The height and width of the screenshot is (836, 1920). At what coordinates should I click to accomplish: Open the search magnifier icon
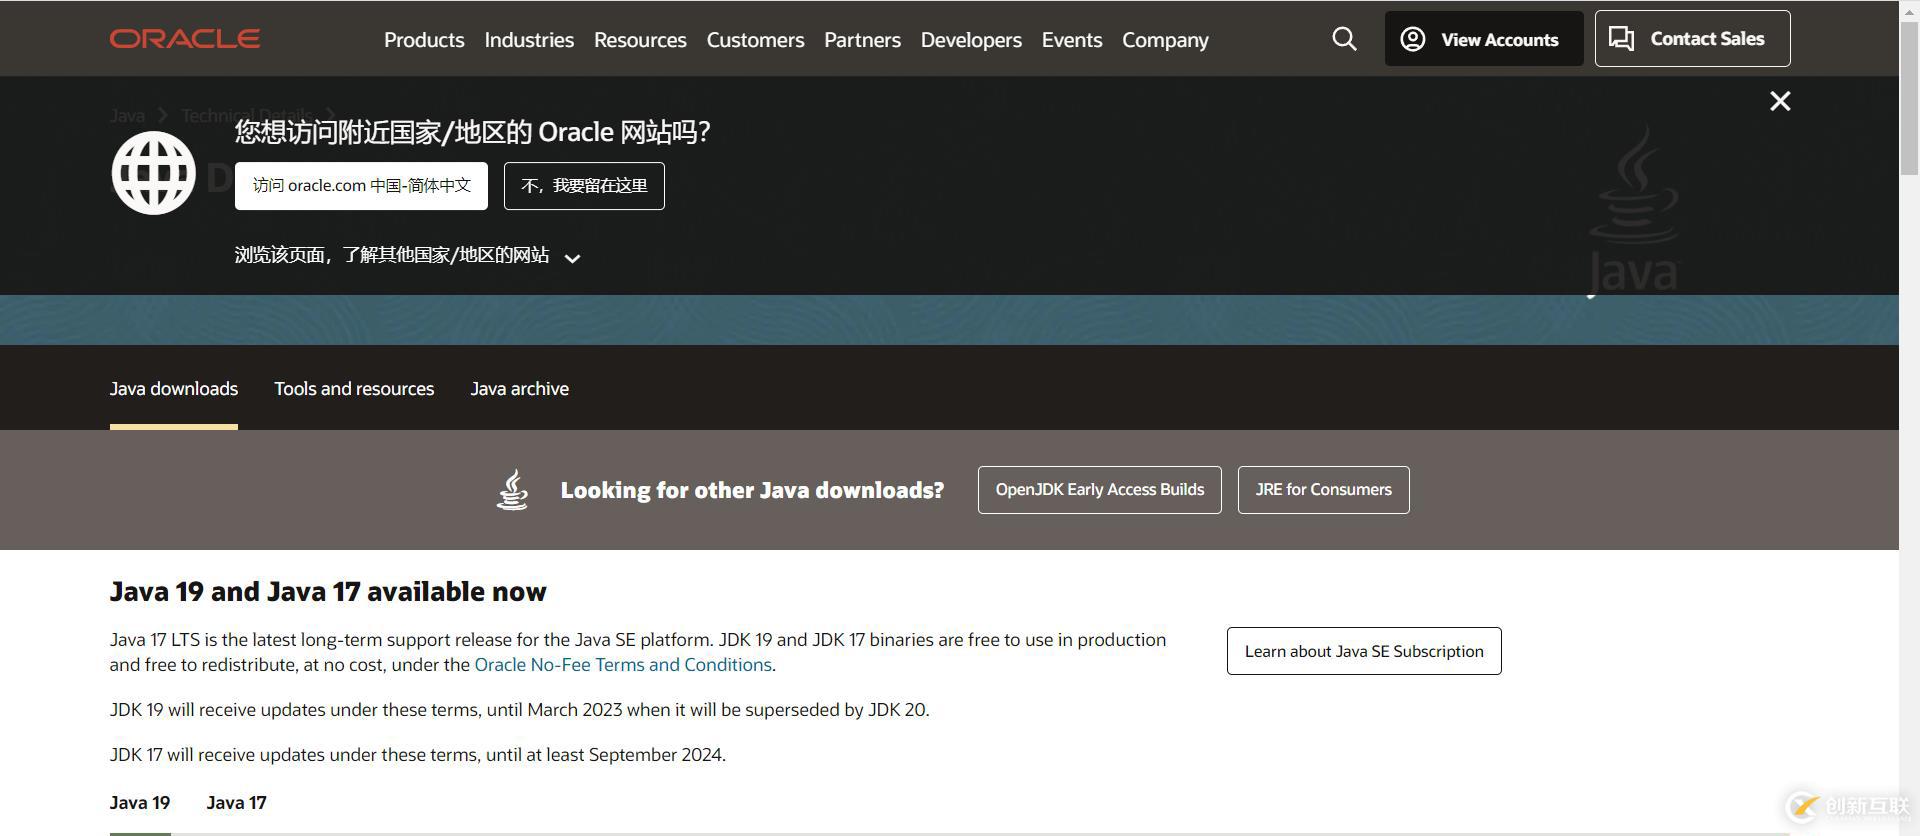click(x=1344, y=39)
